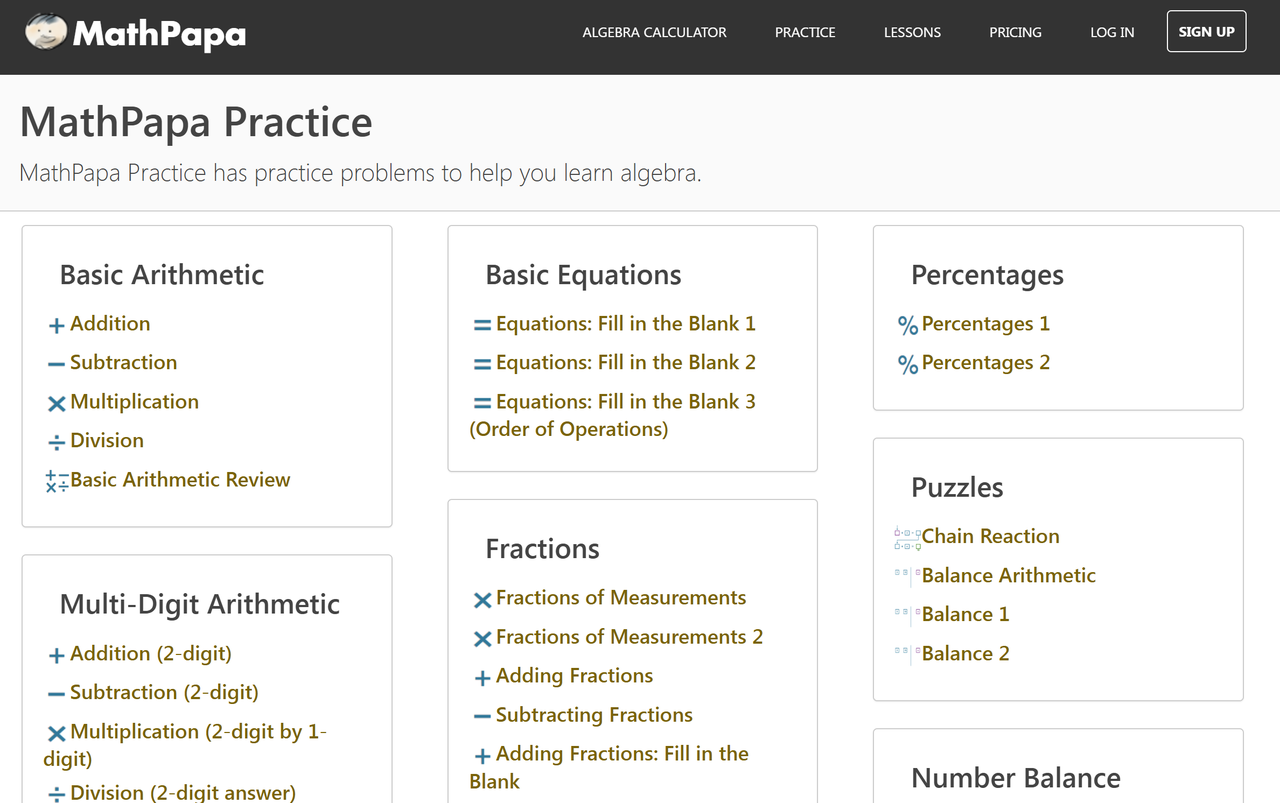
Task: Click the minus icon beside Subtraction
Action: 57,364
